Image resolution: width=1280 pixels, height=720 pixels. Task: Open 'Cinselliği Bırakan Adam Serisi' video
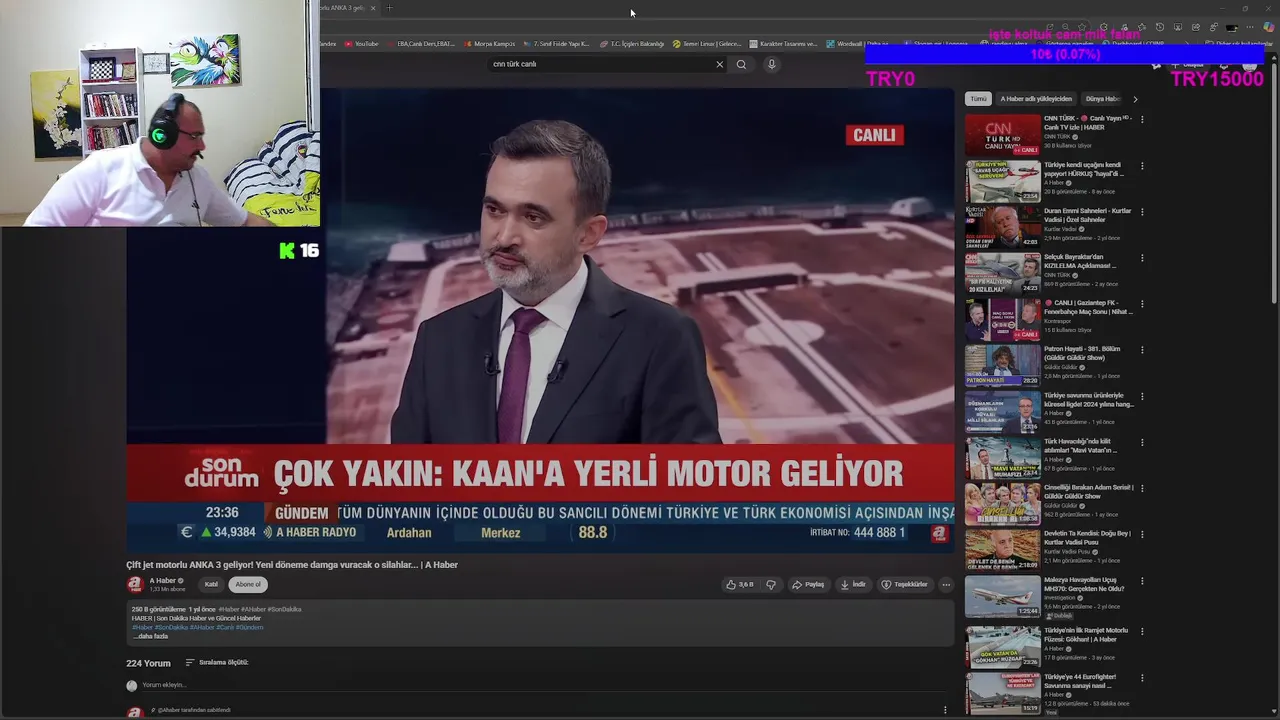click(x=1088, y=491)
